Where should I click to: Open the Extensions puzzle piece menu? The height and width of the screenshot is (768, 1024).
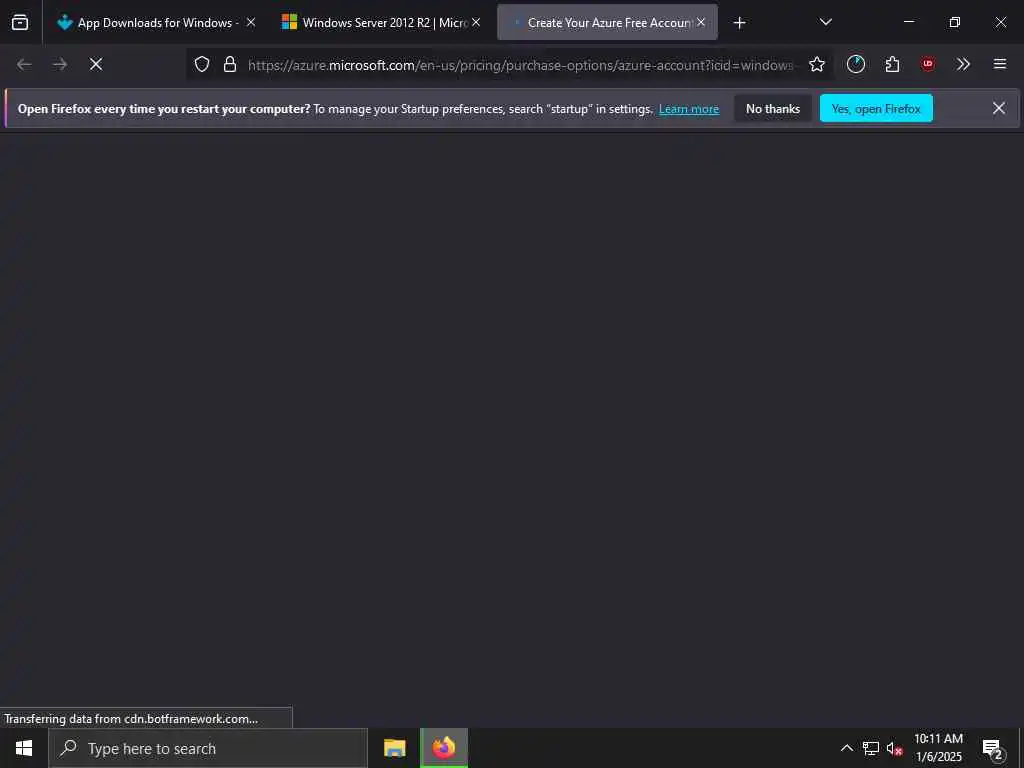tap(892, 64)
